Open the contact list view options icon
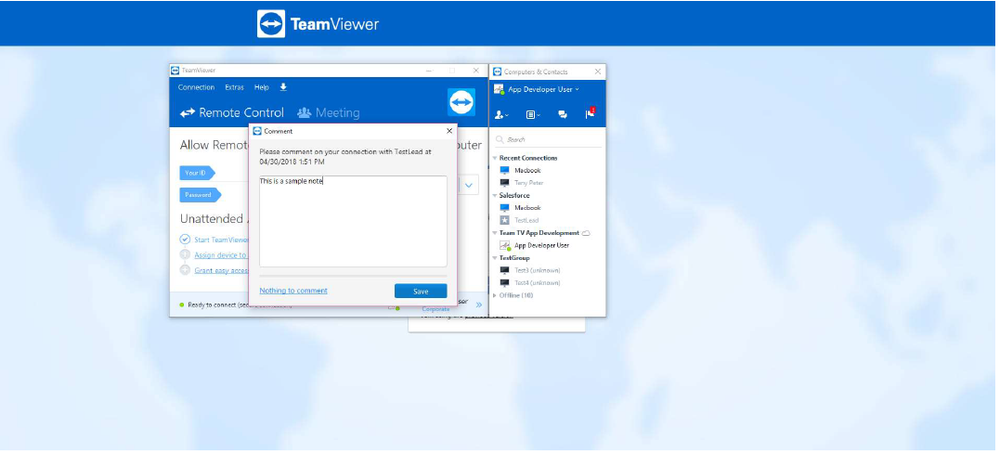999x453 pixels. (533, 115)
